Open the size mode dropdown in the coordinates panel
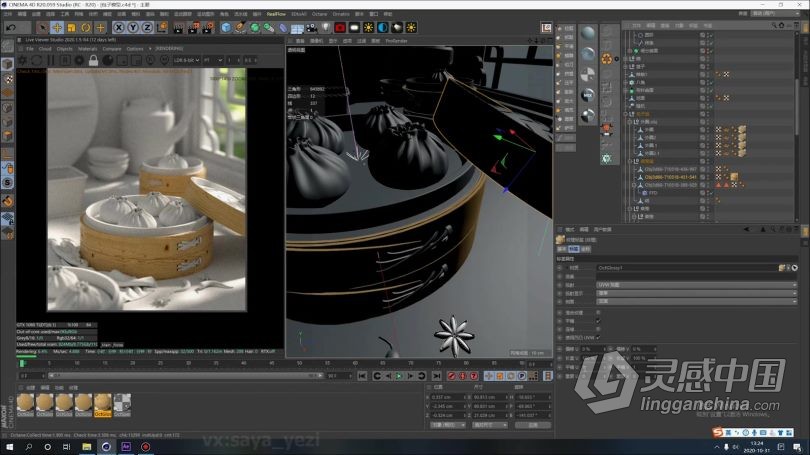This screenshot has width=810, height=455. point(490,425)
